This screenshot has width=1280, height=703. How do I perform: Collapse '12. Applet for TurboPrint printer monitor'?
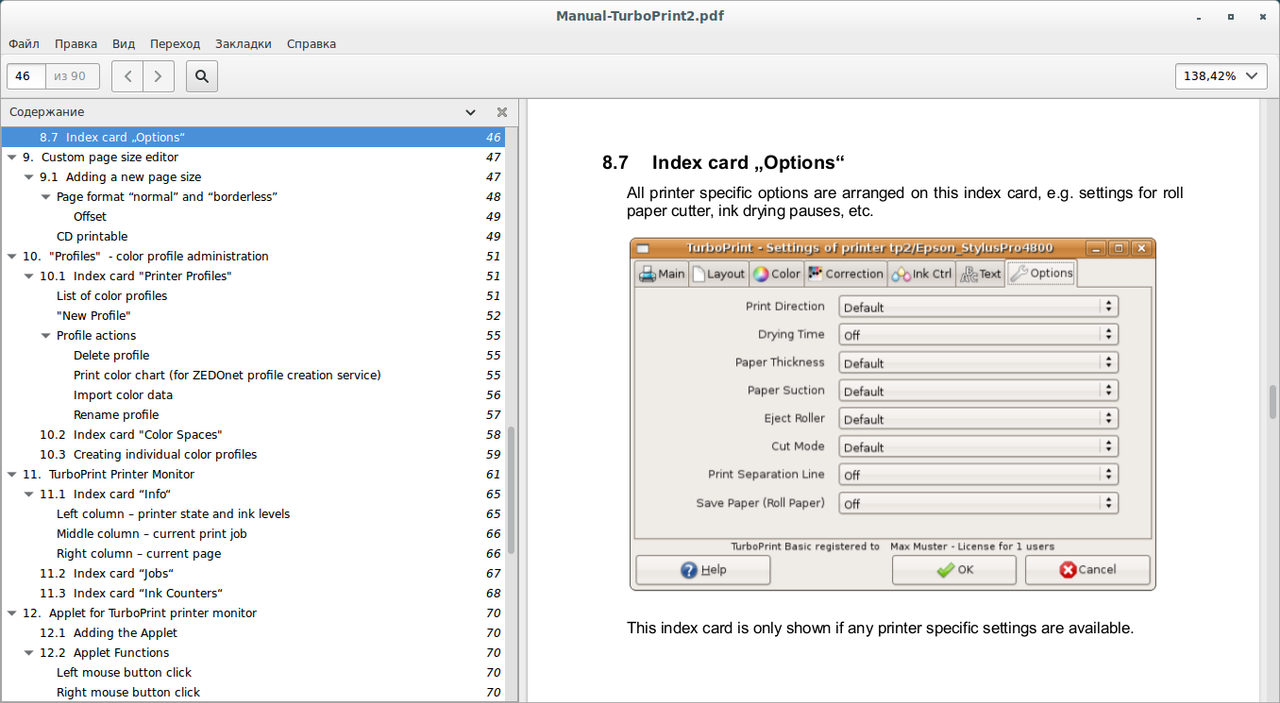(x=12, y=613)
